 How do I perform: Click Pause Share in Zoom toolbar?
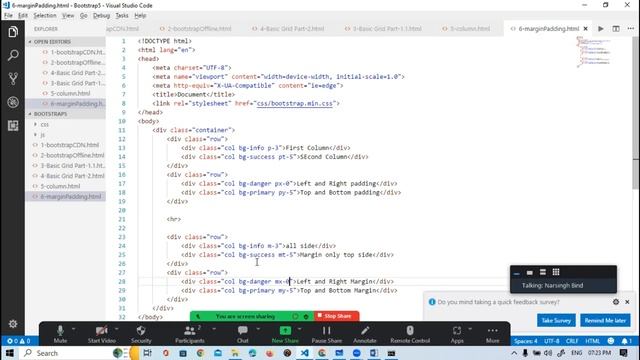[x=327, y=334]
